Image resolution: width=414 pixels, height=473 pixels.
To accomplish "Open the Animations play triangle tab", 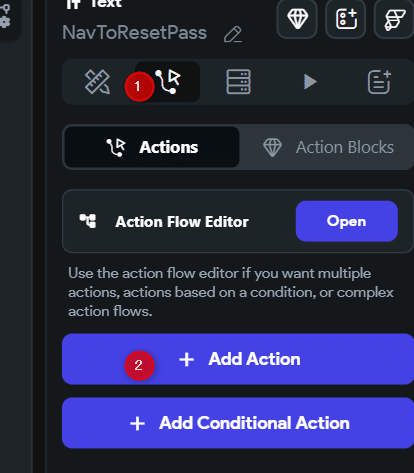I will pyautogui.click(x=310, y=82).
